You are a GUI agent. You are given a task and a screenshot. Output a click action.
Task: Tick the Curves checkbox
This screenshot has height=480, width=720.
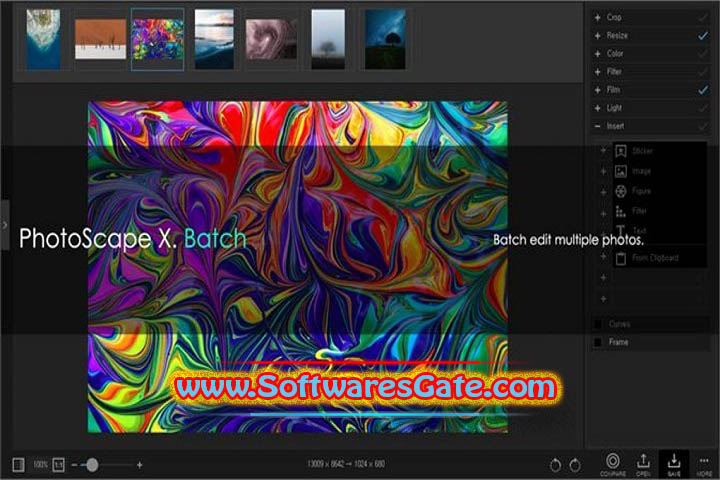(598, 324)
